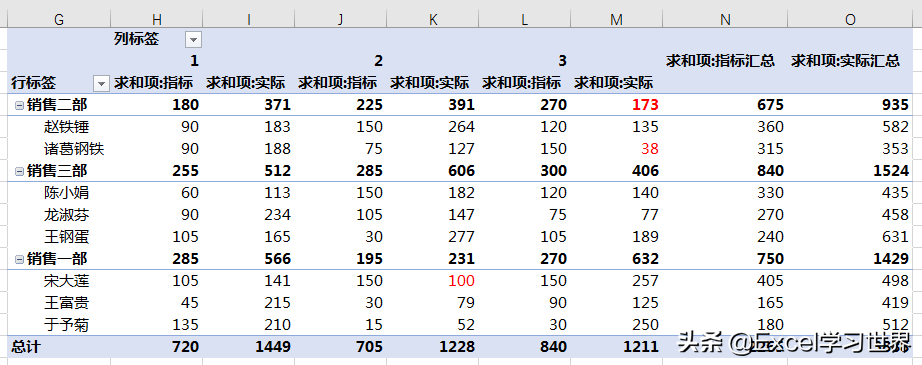Select column header J

click(340, 20)
